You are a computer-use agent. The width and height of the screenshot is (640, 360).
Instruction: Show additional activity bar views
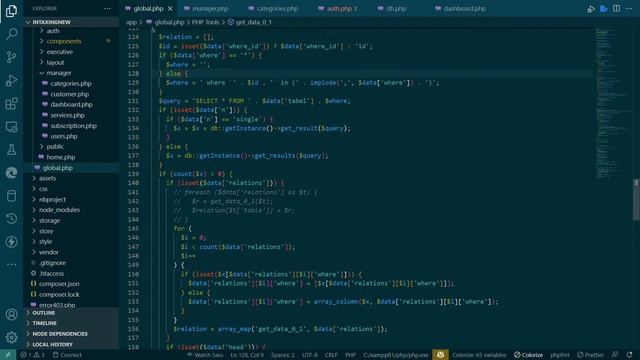[11, 264]
